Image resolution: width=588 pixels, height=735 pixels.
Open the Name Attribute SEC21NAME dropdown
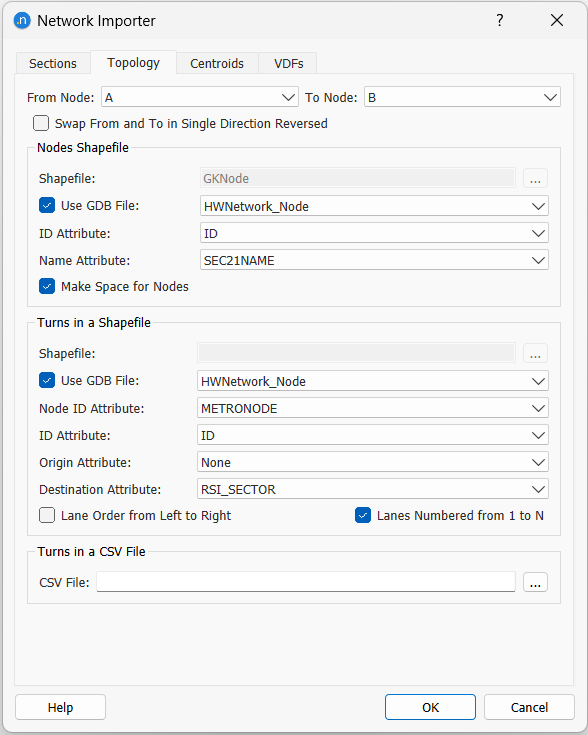click(x=374, y=260)
